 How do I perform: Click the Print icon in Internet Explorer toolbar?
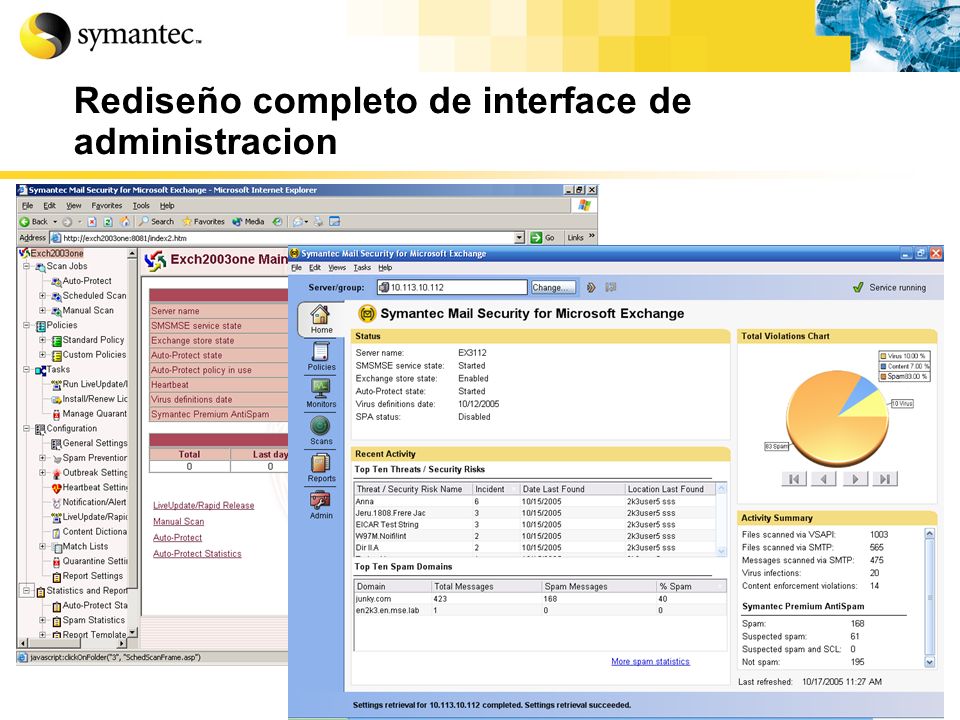(x=318, y=222)
